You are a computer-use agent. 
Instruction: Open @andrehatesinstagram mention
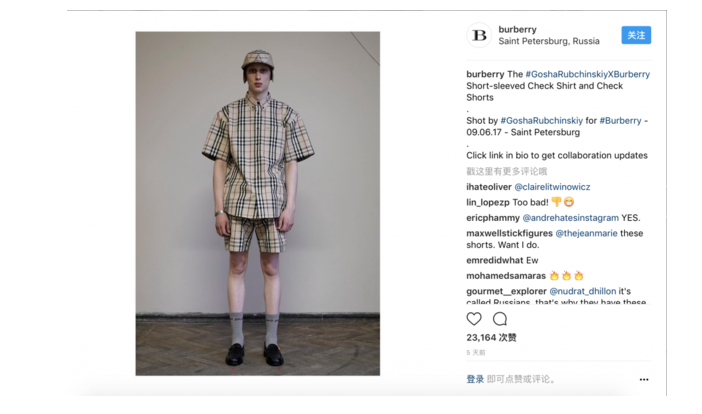(570, 218)
